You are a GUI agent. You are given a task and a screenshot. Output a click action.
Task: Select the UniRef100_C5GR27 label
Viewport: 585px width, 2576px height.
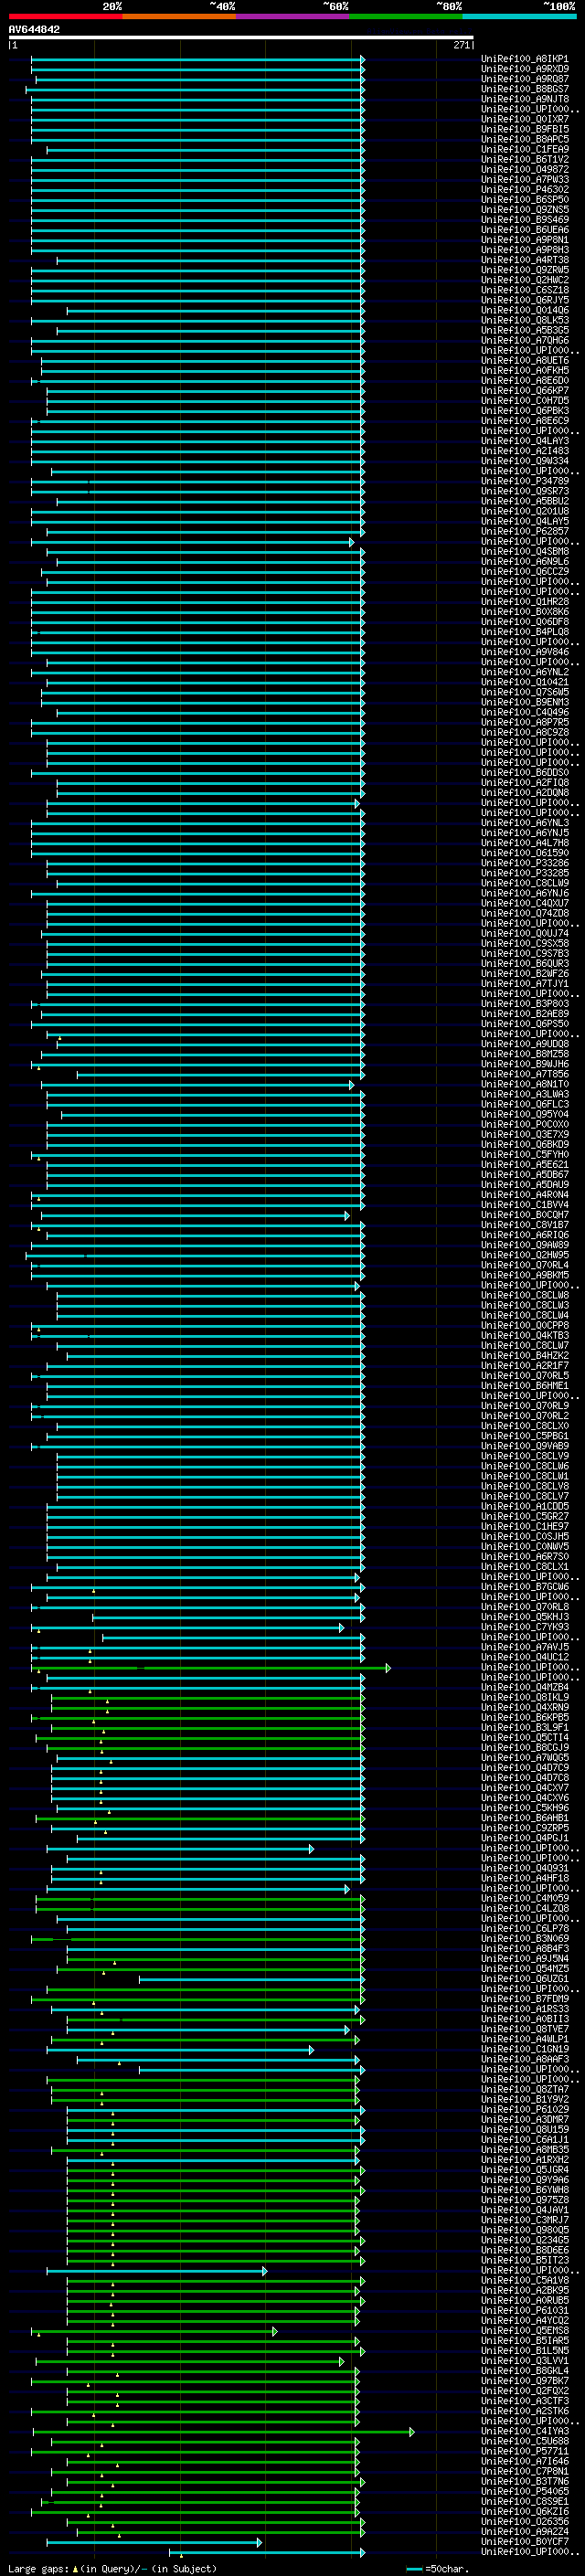pos(525,1516)
